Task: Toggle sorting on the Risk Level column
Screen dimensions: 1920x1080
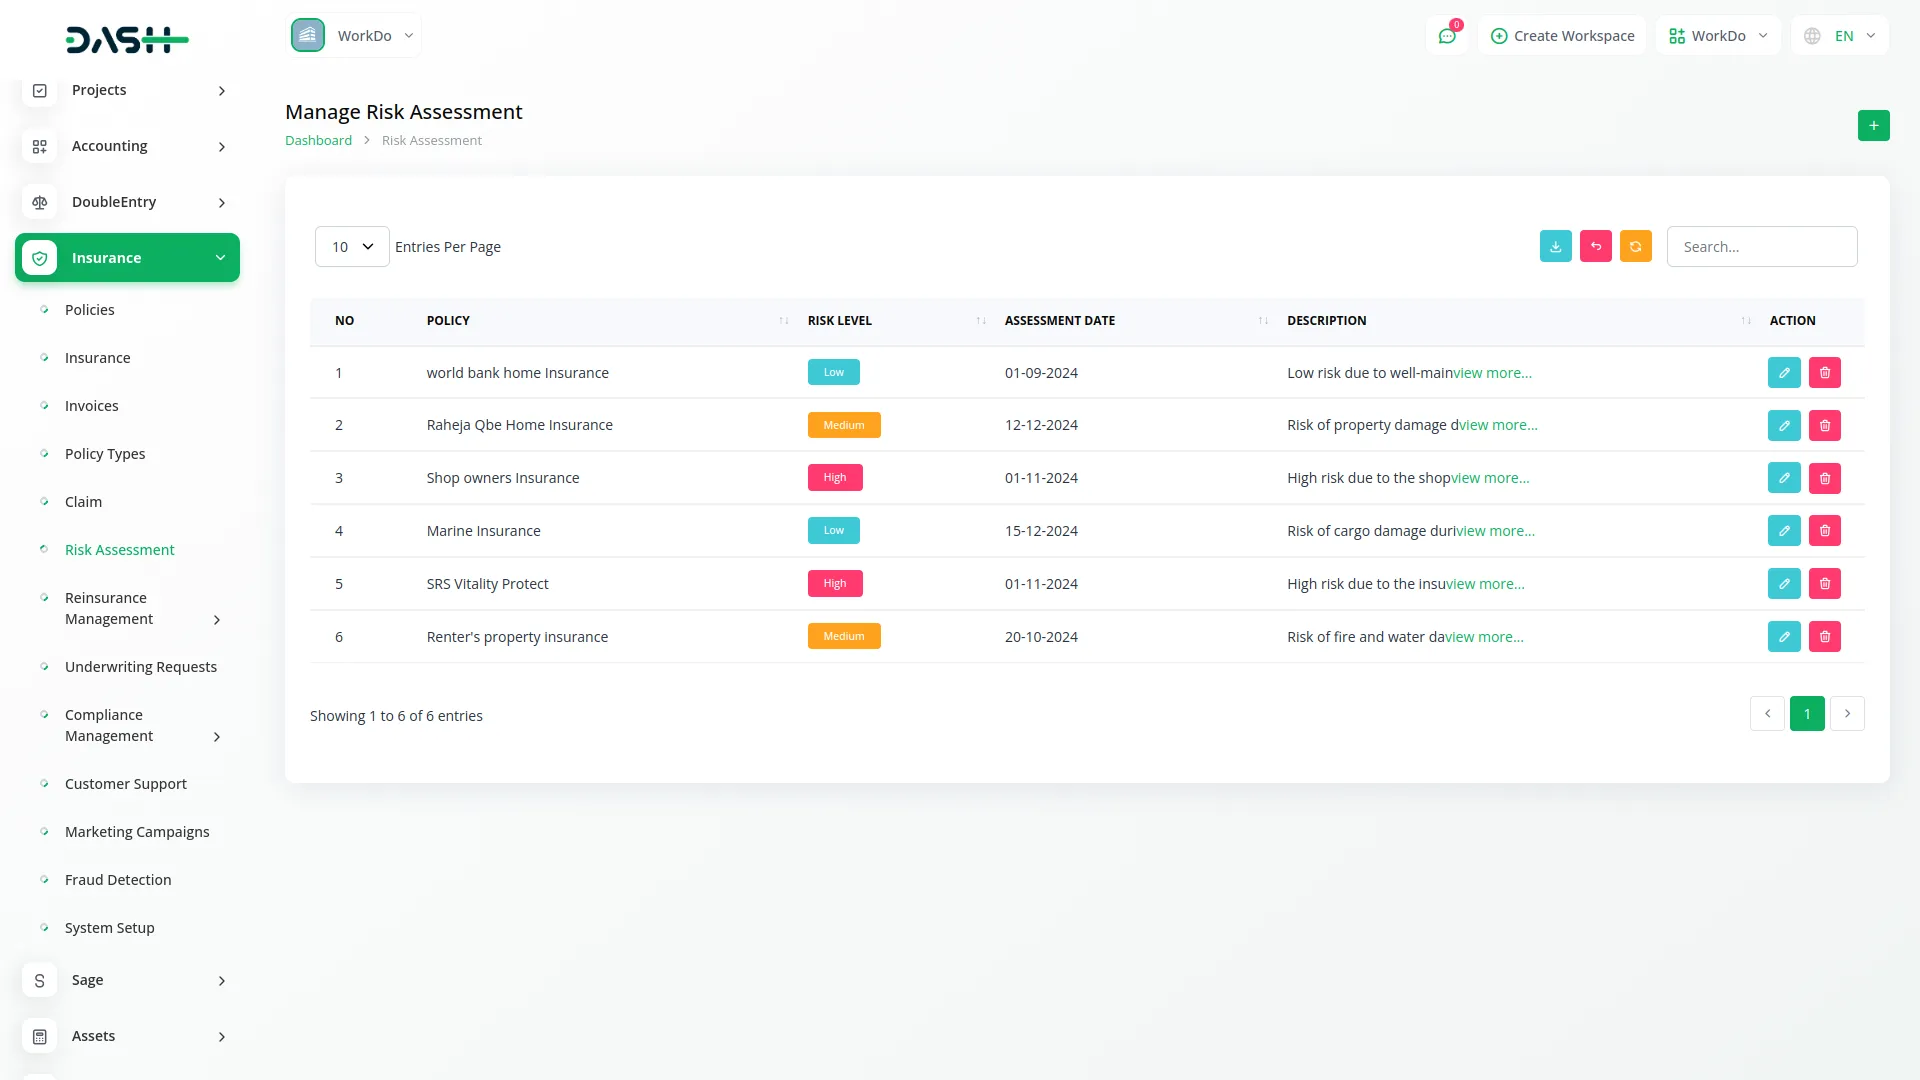Action: coord(979,320)
